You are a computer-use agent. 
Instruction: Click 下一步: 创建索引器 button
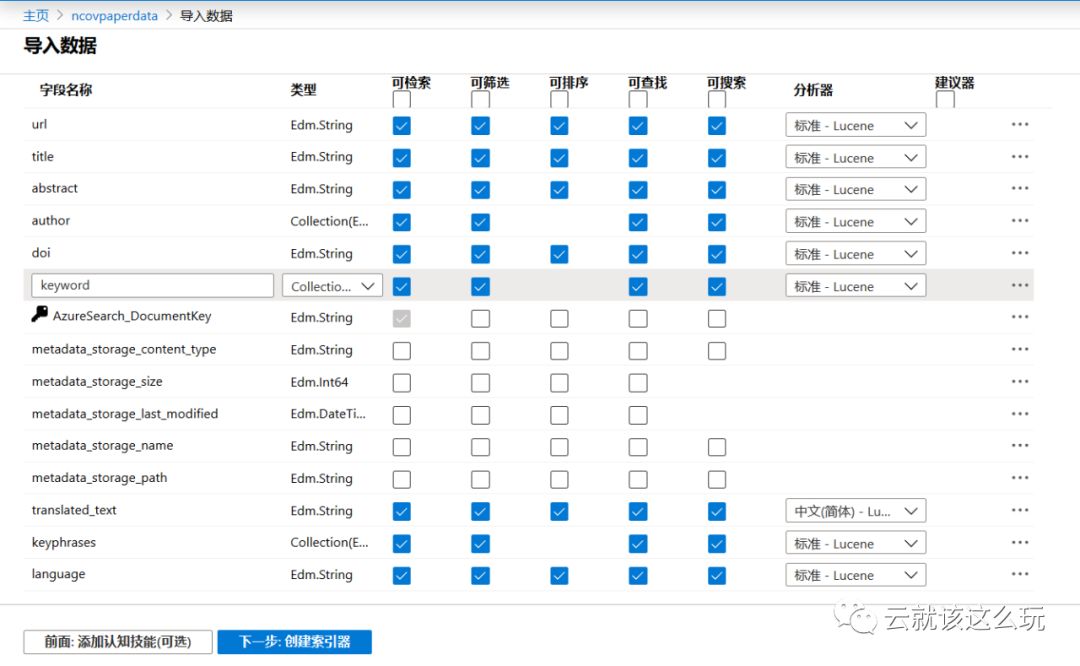pyautogui.click(x=295, y=642)
